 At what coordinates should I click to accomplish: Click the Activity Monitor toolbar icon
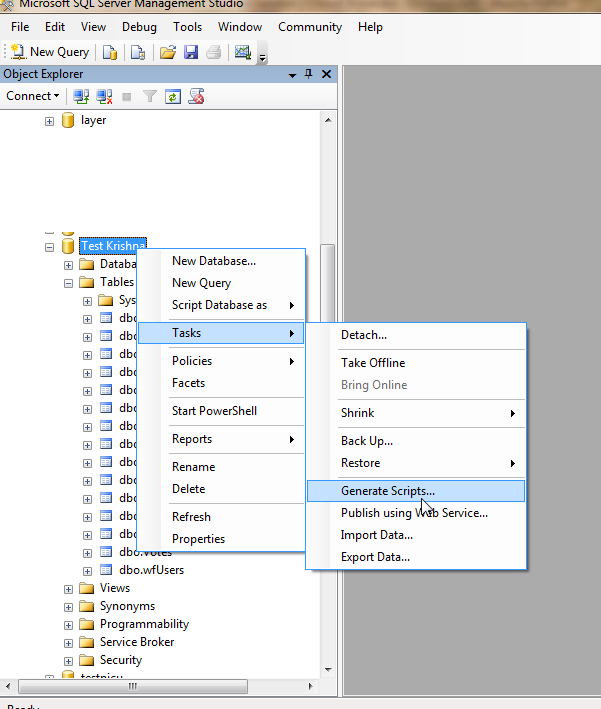(x=243, y=52)
